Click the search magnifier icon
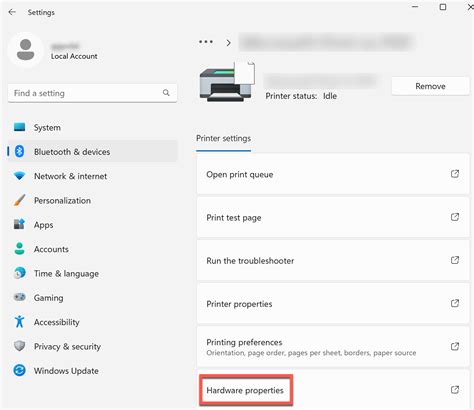This screenshot has height=410, width=474. pyautogui.click(x=166, y=93)
